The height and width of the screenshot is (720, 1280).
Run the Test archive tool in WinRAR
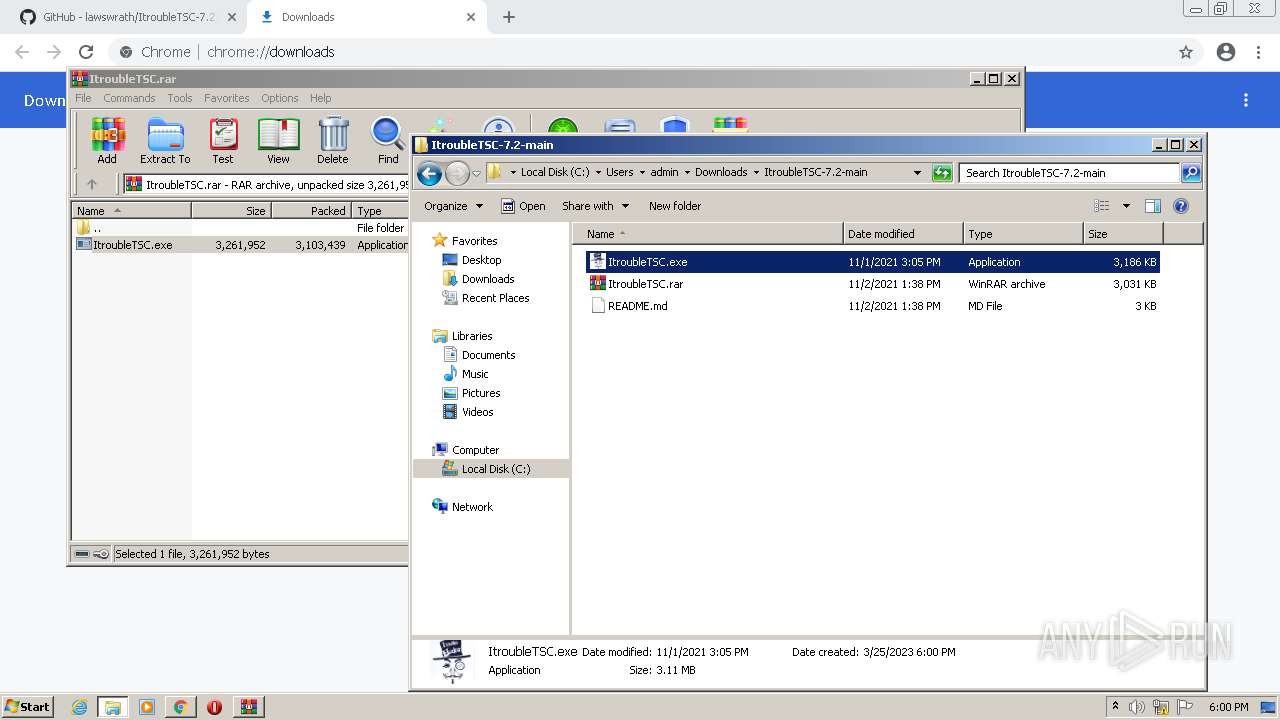(x=223, y=140)
